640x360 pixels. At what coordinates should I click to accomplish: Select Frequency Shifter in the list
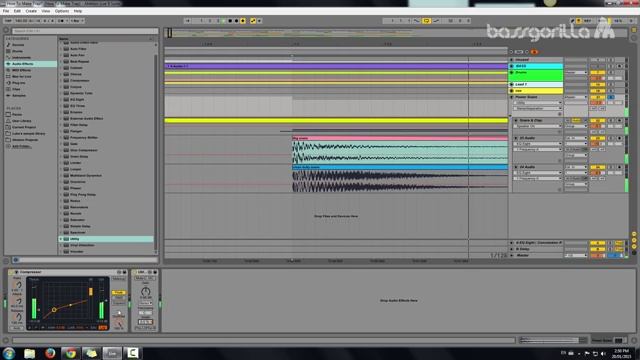pos(84,138)
